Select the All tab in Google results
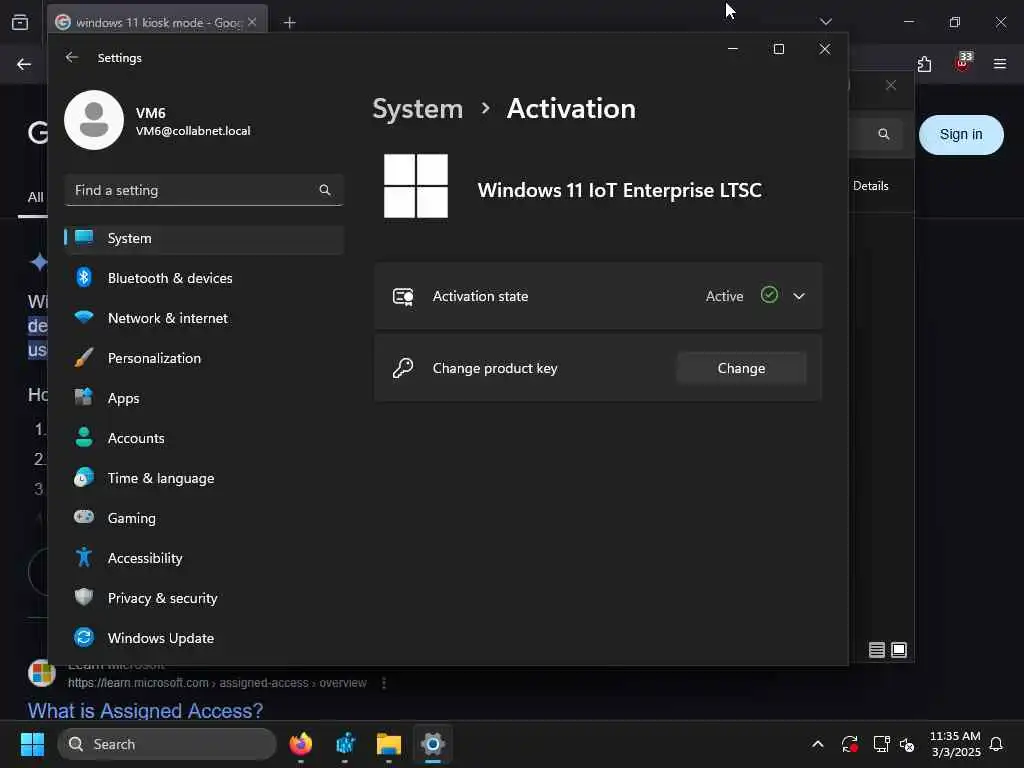 click(x=35, y=197)
